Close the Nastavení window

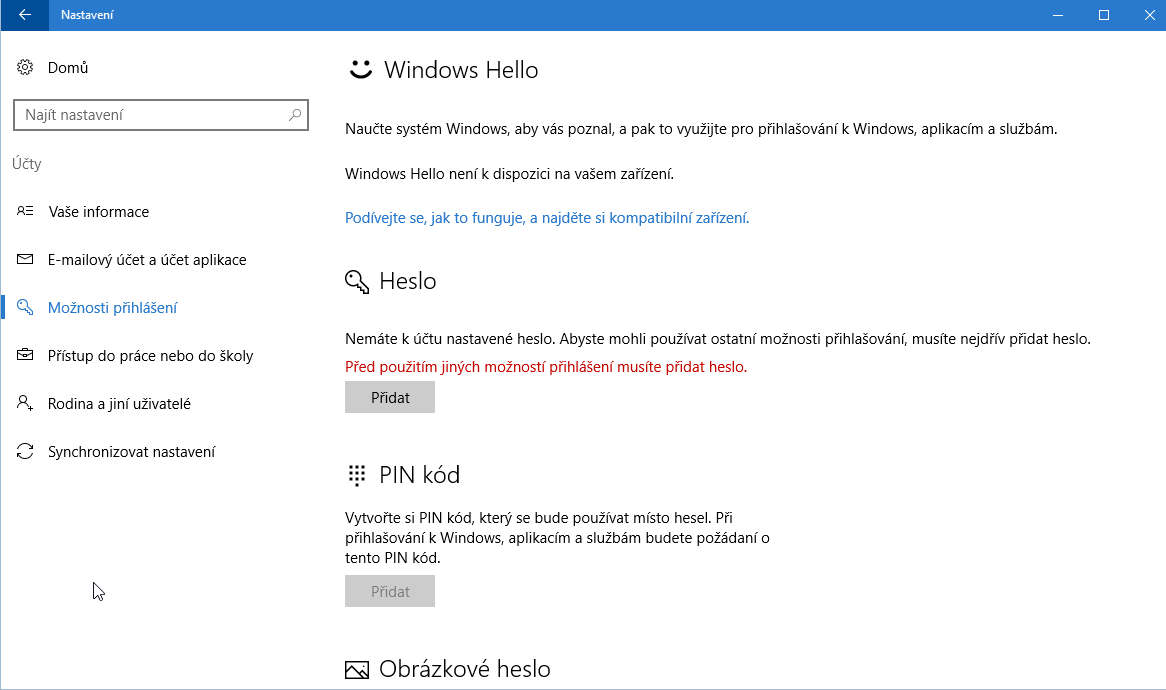pyautogui.click(x=1149, y=15)
